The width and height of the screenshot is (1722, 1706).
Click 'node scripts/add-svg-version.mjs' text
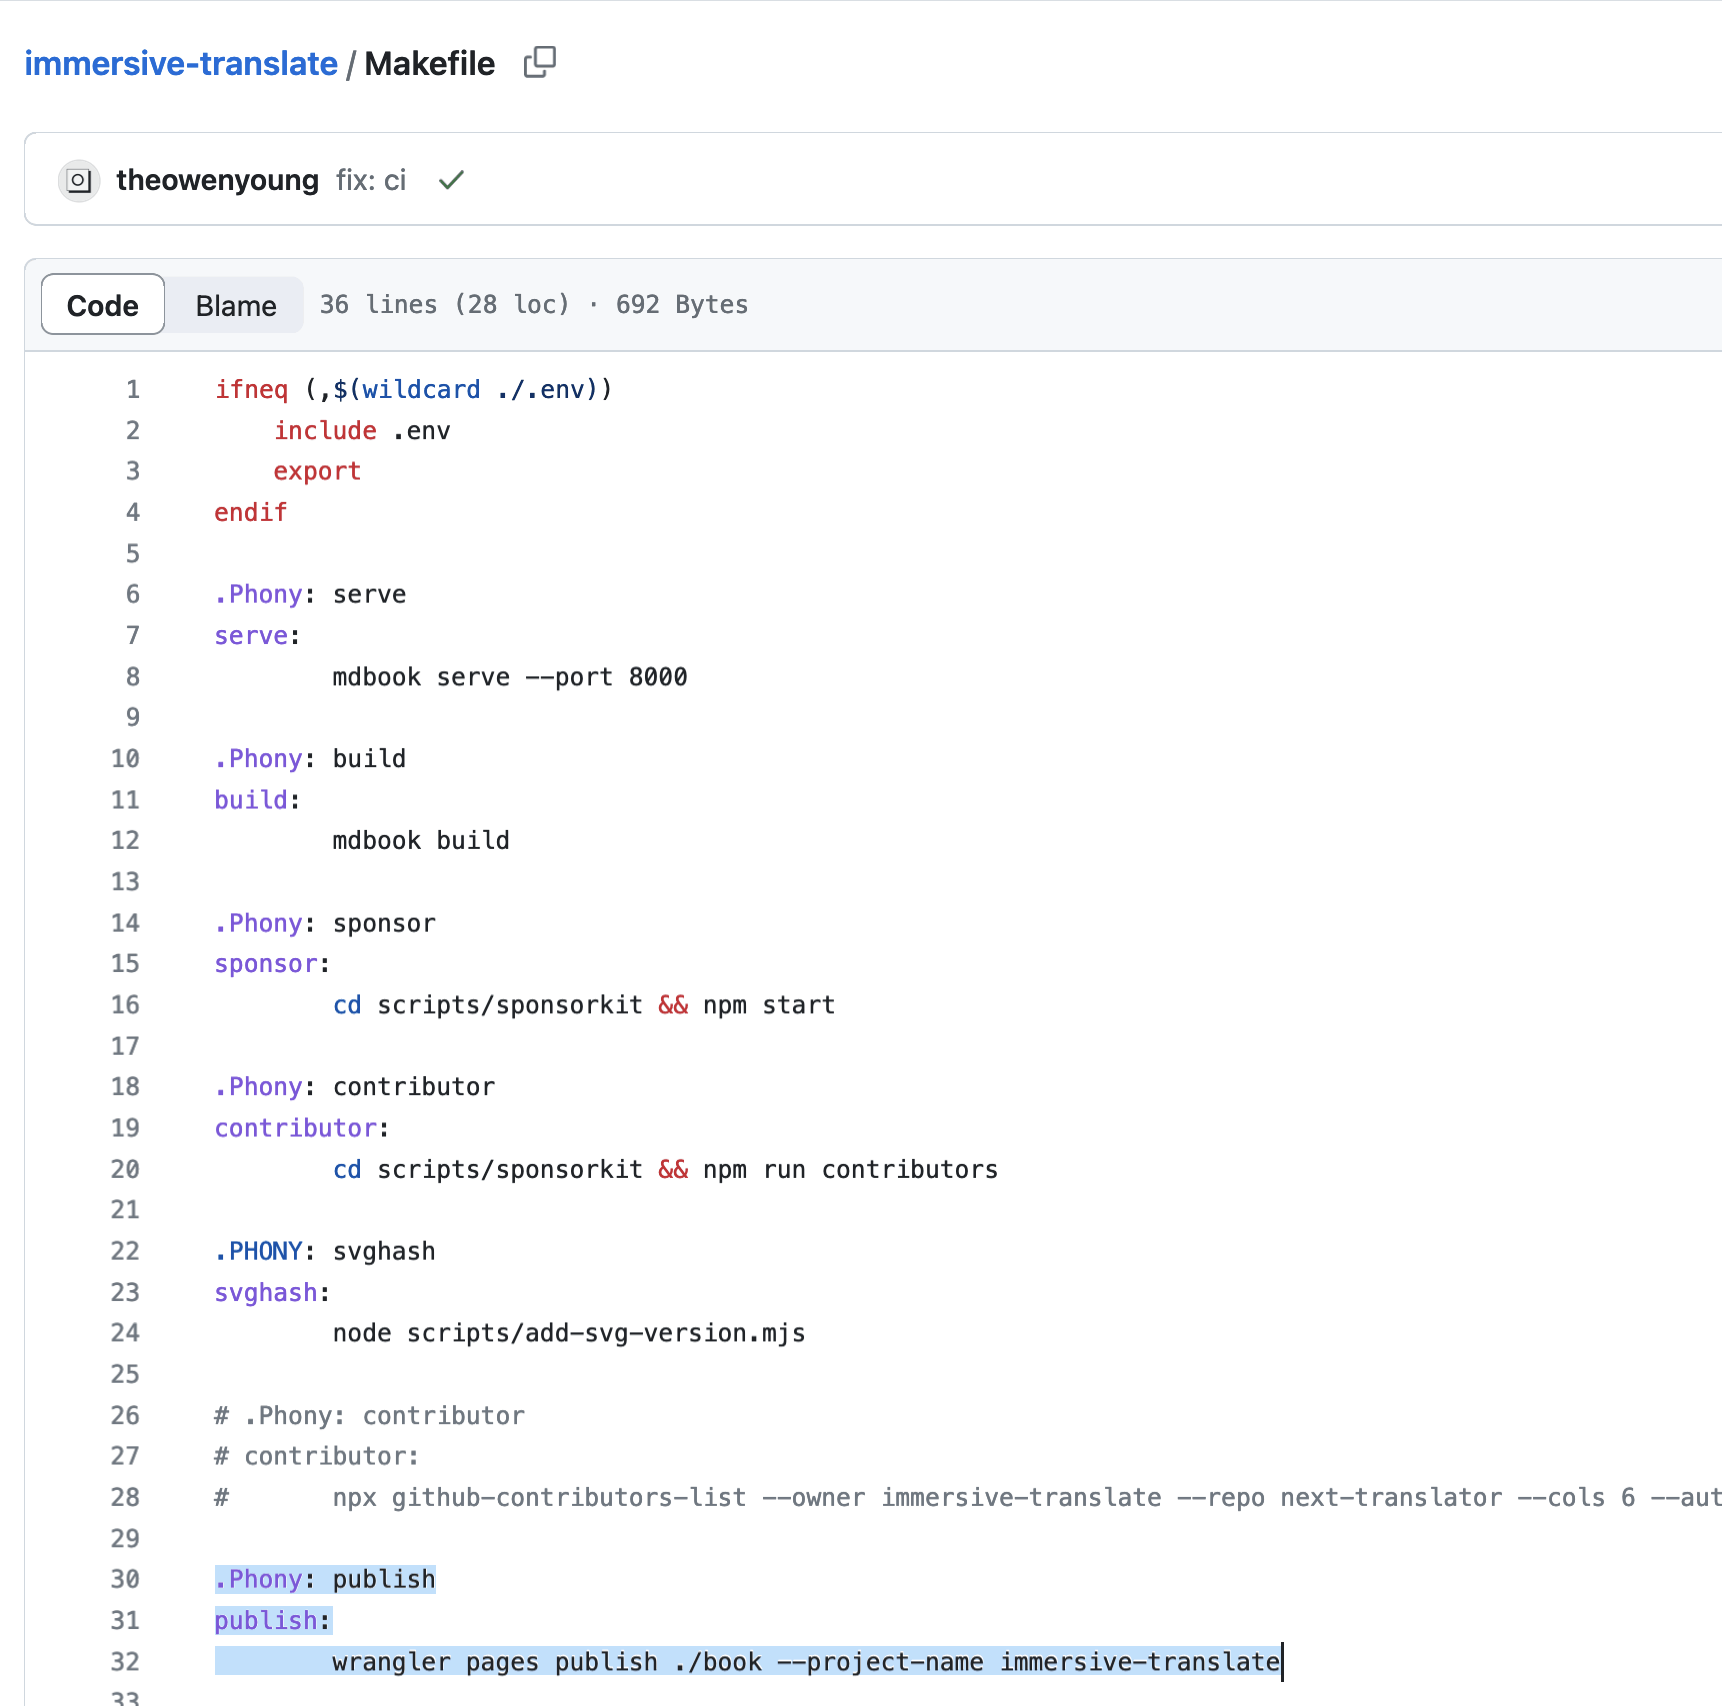tap(569, 1333)
